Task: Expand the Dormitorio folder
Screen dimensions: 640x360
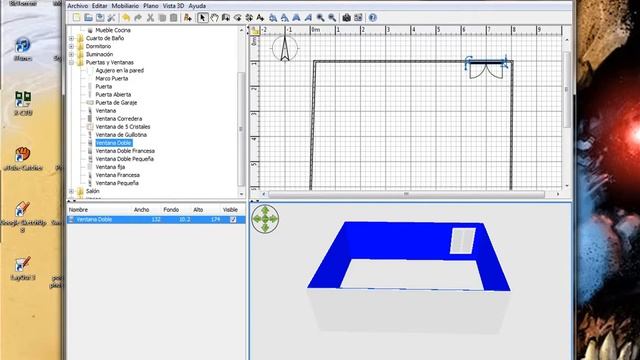Action: click(x=71, y=47)
